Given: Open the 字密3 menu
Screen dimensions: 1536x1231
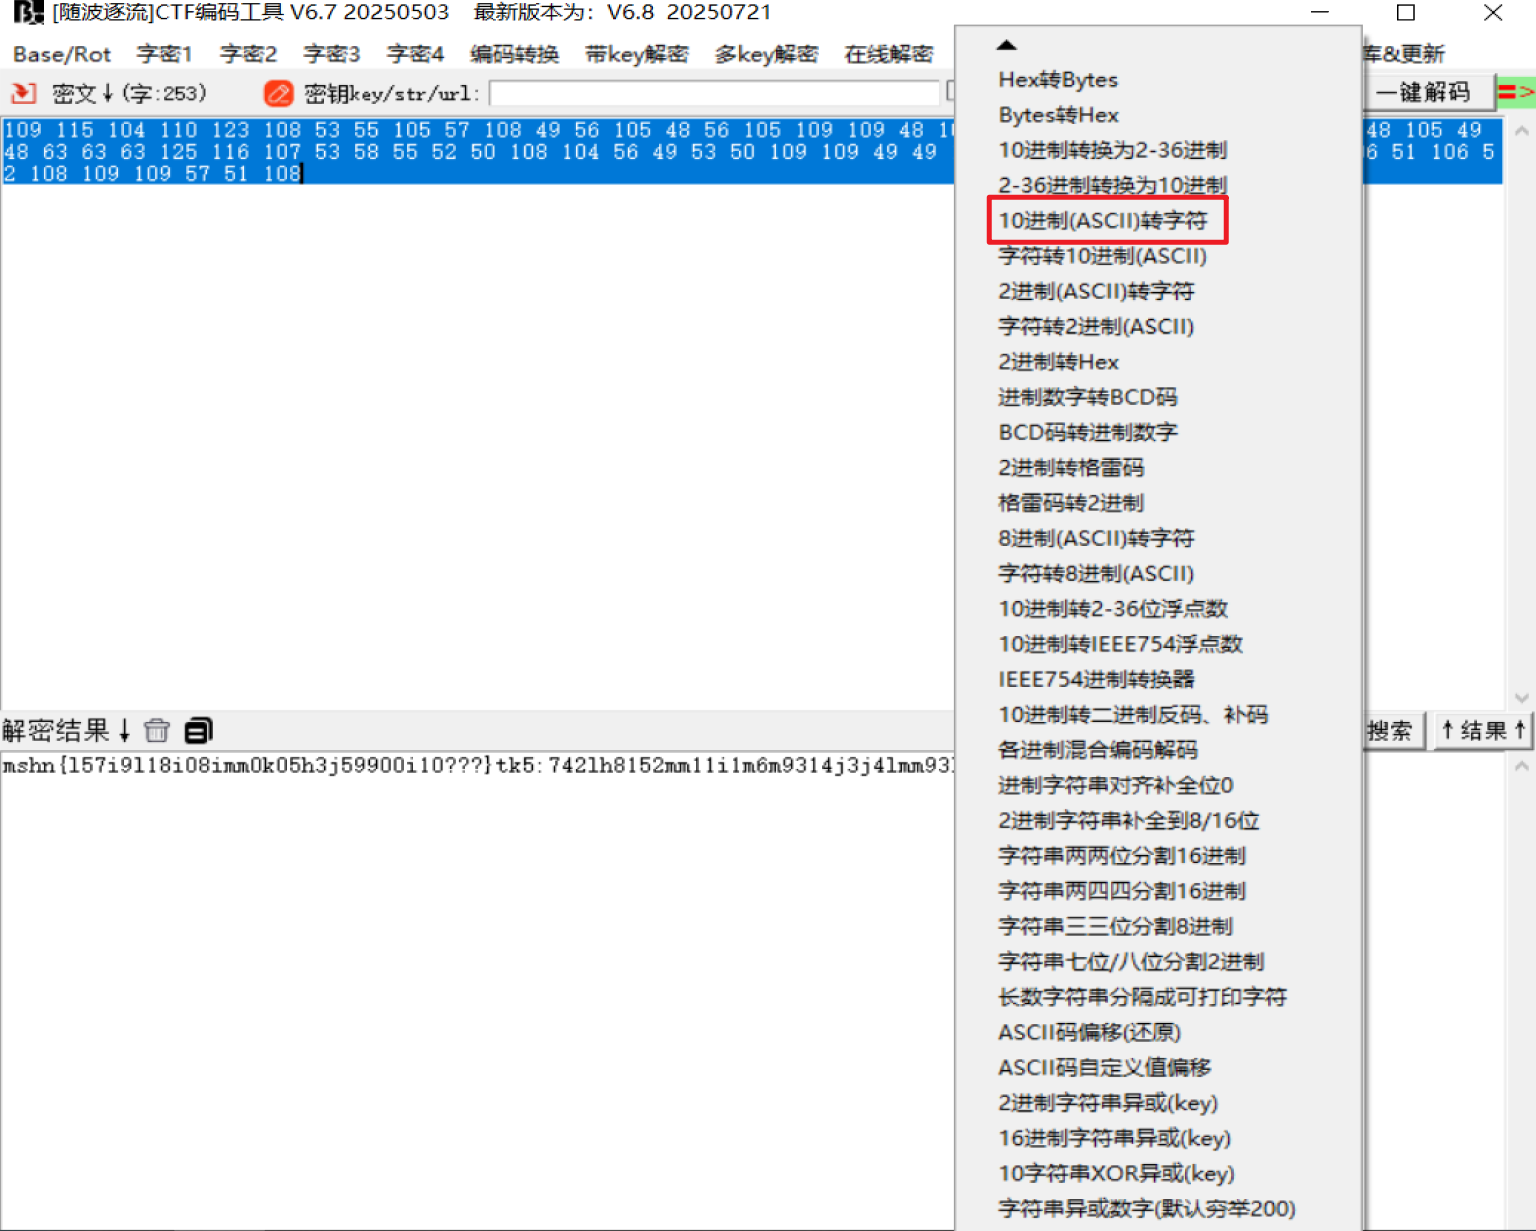Looking at the screenshot, I should tap(332, 54).
